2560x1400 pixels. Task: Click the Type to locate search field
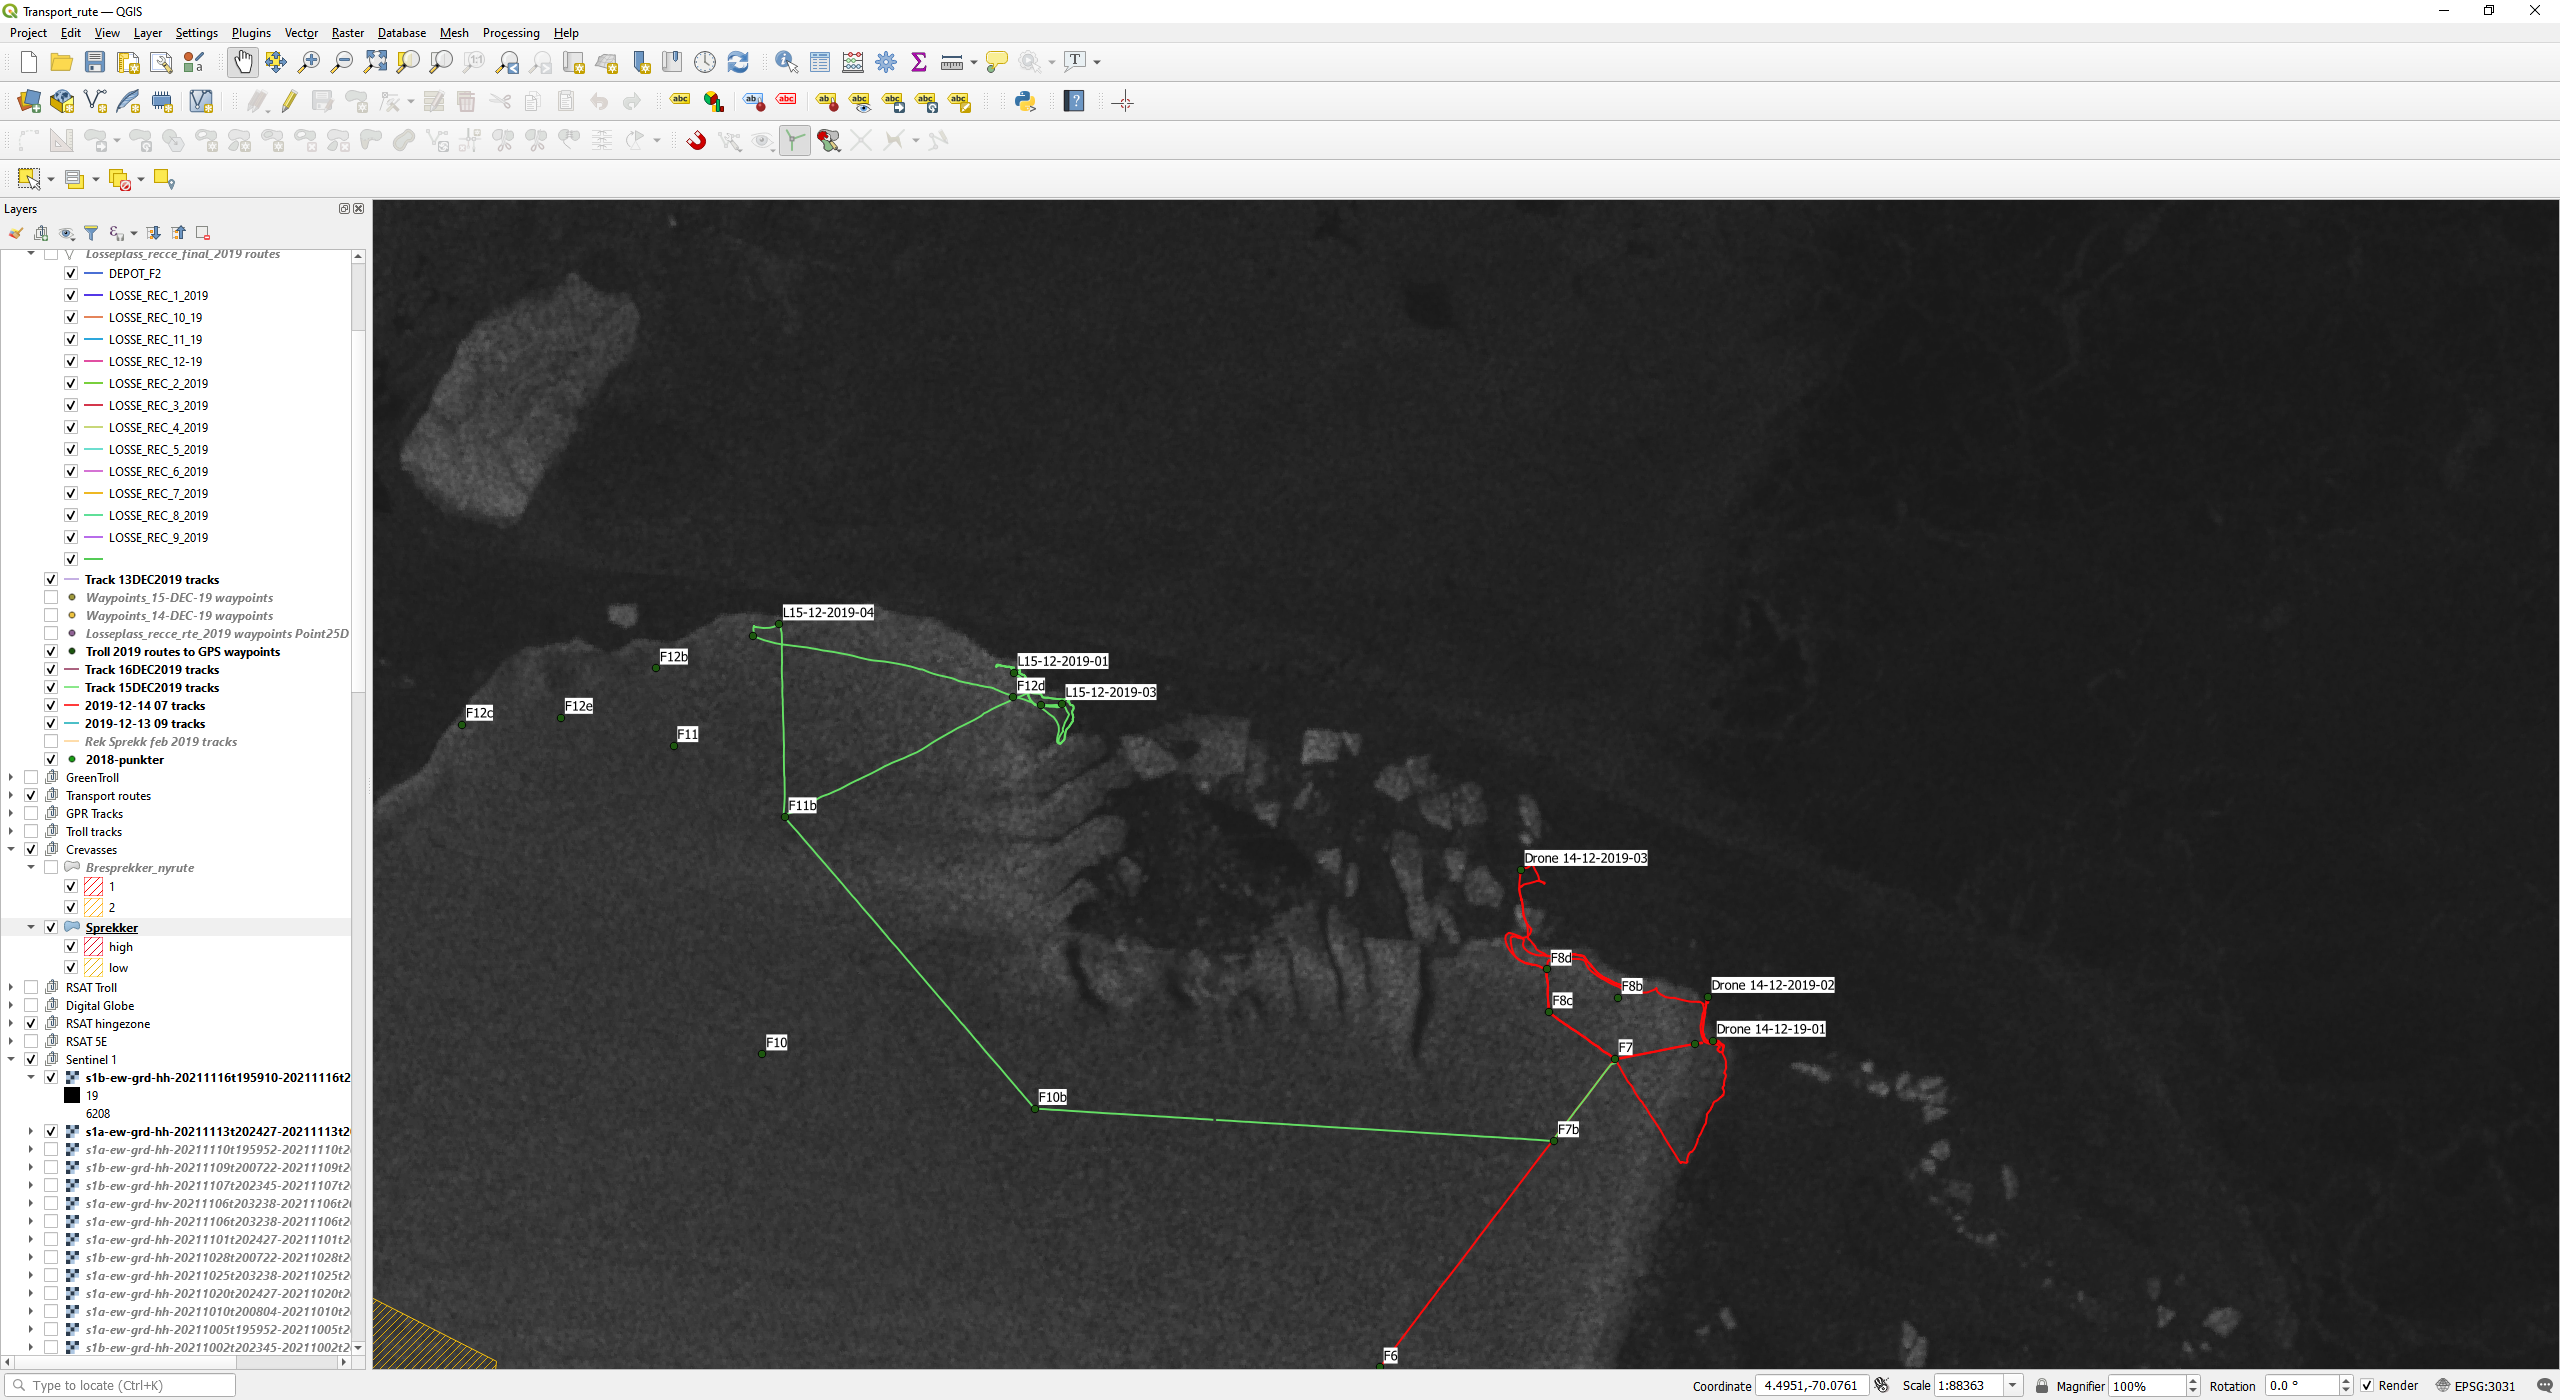pos(121,1385)
